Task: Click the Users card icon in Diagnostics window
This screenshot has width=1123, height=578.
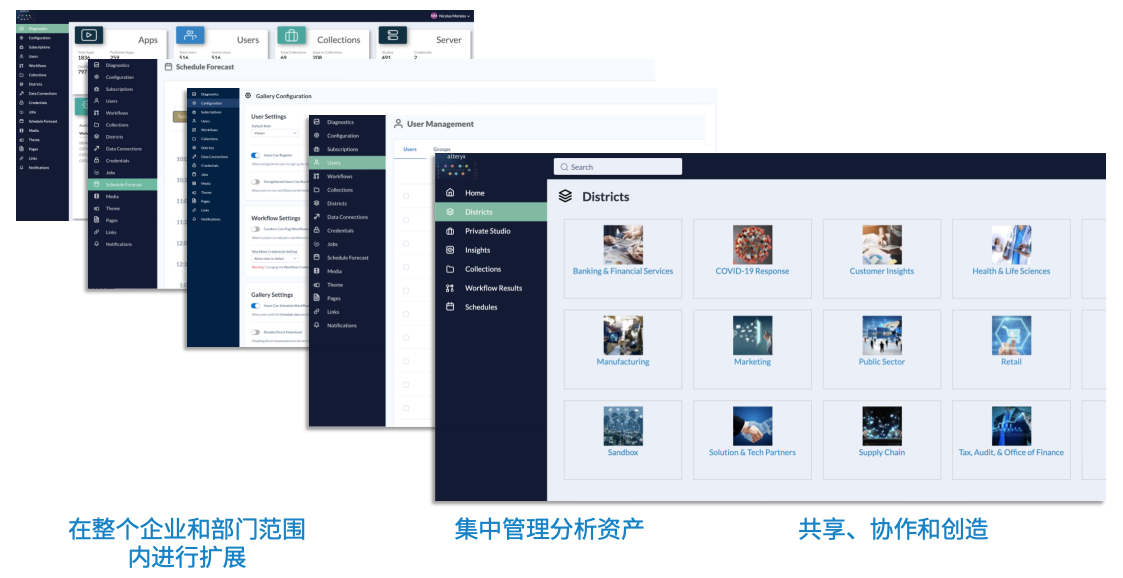Action: (190, 35)
